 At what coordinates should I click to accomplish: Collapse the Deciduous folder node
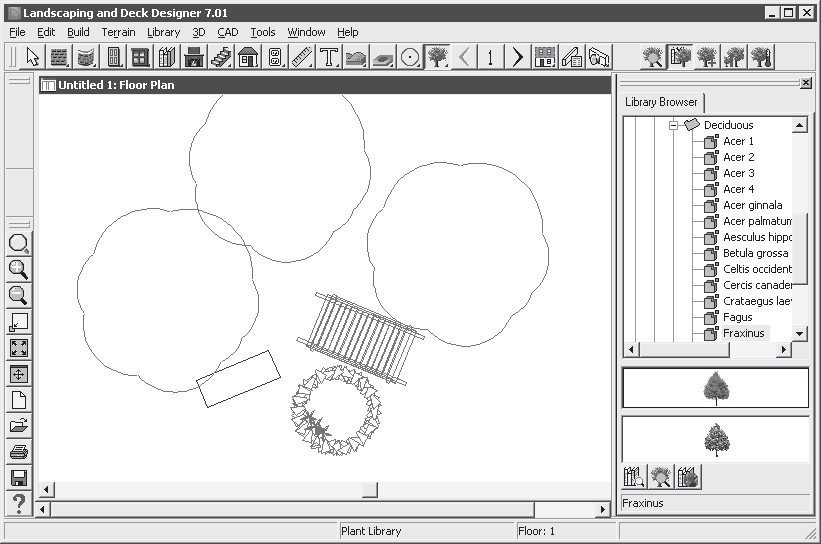pos(674,125)
